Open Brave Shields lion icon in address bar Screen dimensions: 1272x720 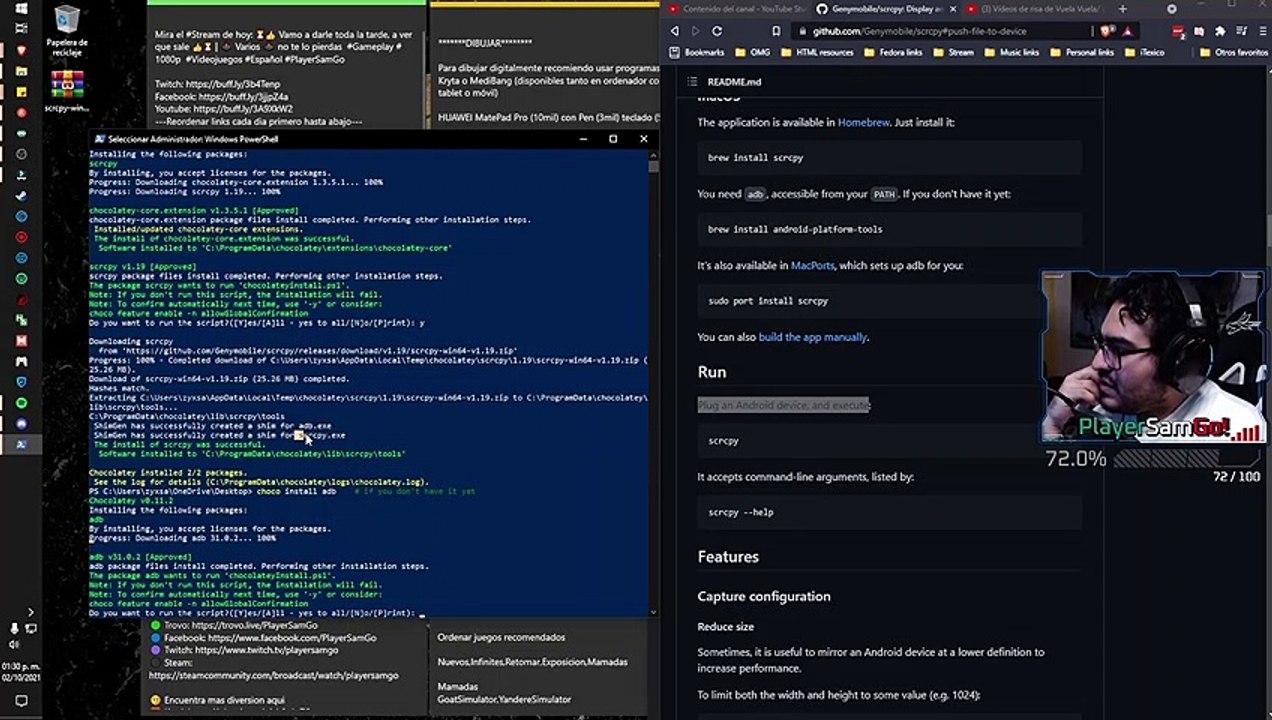1103,31
